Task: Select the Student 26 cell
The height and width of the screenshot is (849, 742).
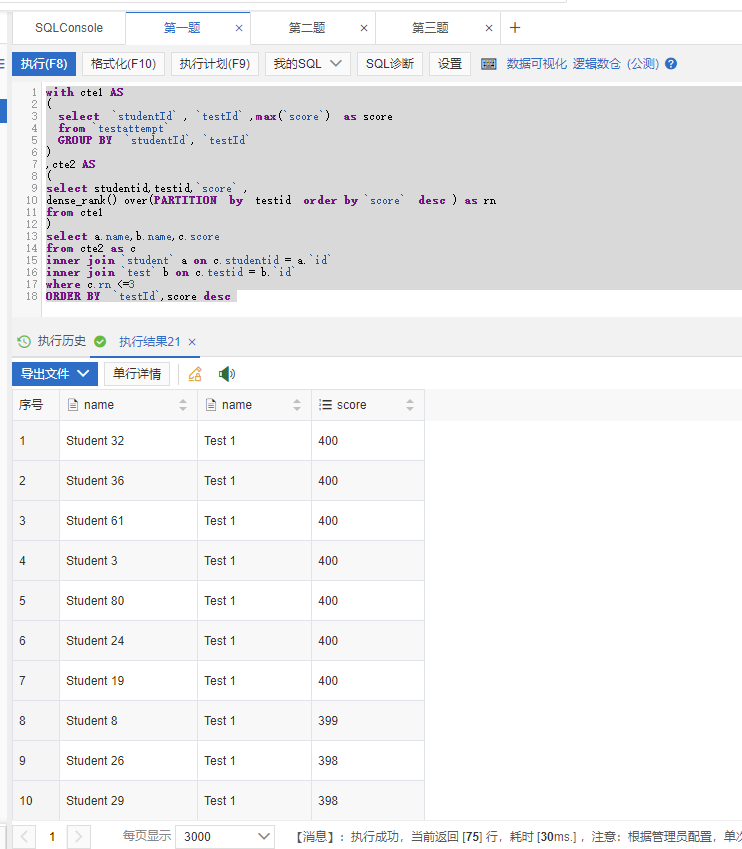Action: point(128,761)
